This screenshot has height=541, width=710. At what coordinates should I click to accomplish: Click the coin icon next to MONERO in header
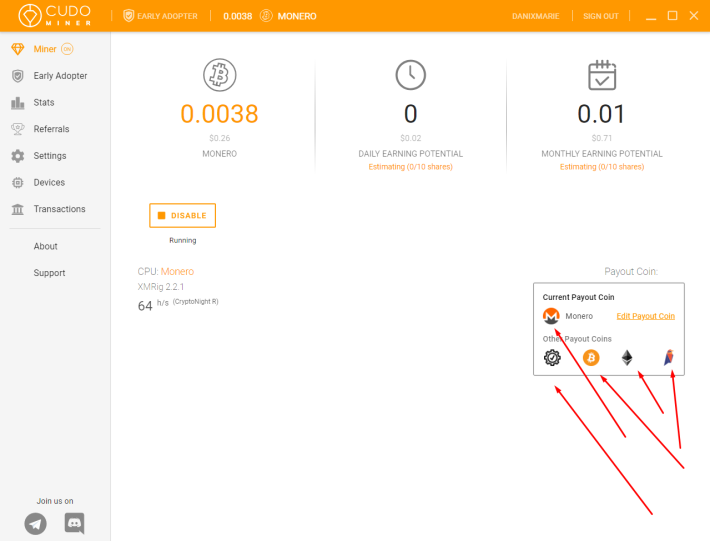(x=266, y=16)
